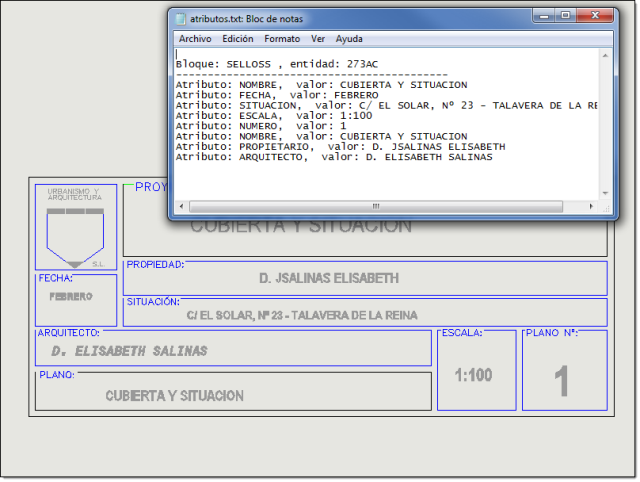Select 'D. ELISABETH SALINAS' in drawing
640x482 pixels.
[129, 351]
